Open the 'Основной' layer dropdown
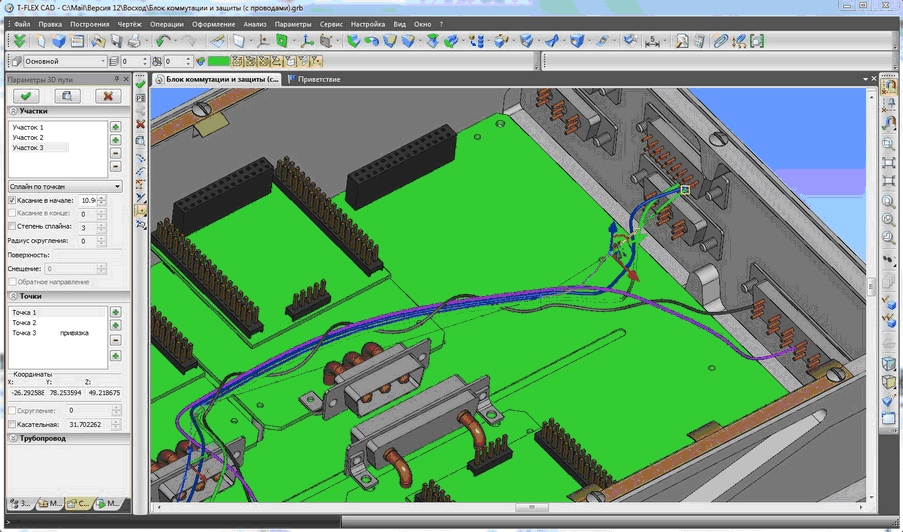 tap(101, 62)
